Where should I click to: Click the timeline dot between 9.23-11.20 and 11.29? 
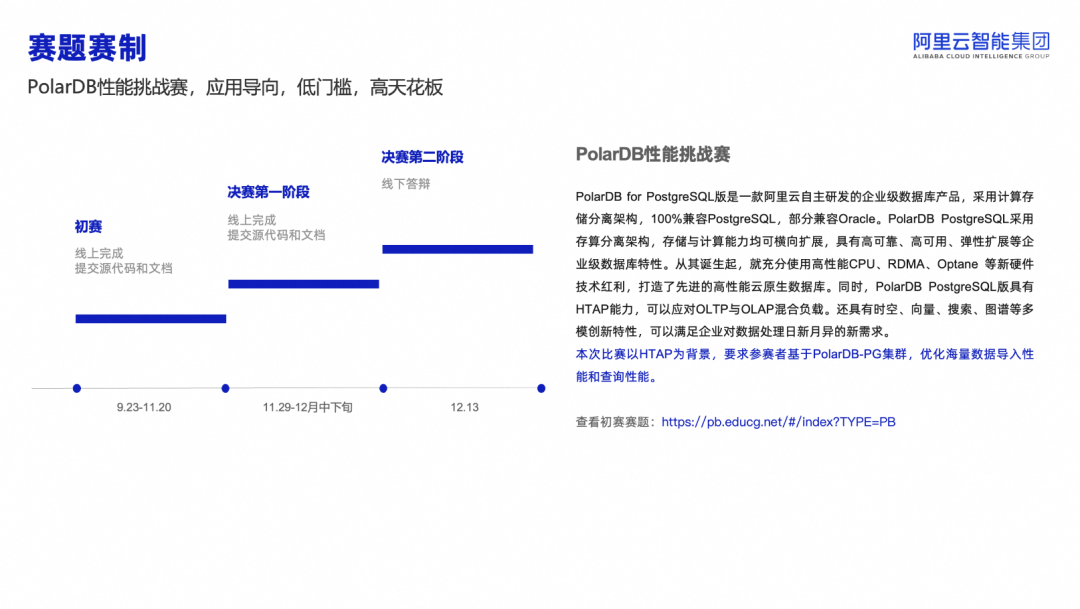[225, 389]
